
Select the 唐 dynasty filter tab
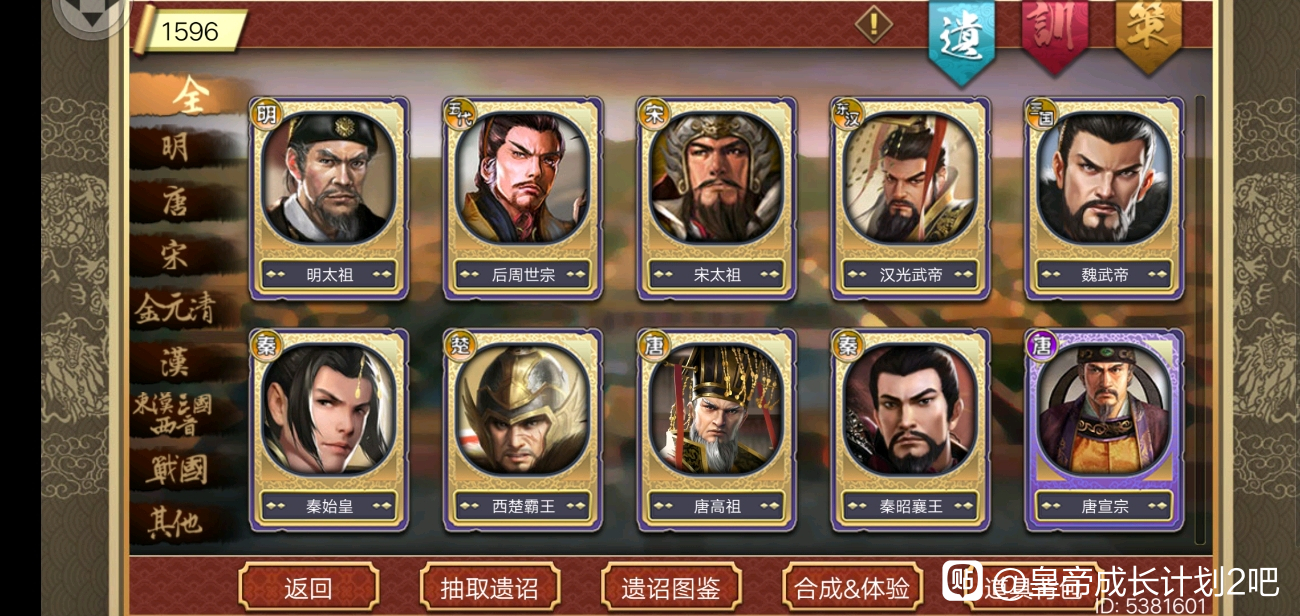pos(175,202)
